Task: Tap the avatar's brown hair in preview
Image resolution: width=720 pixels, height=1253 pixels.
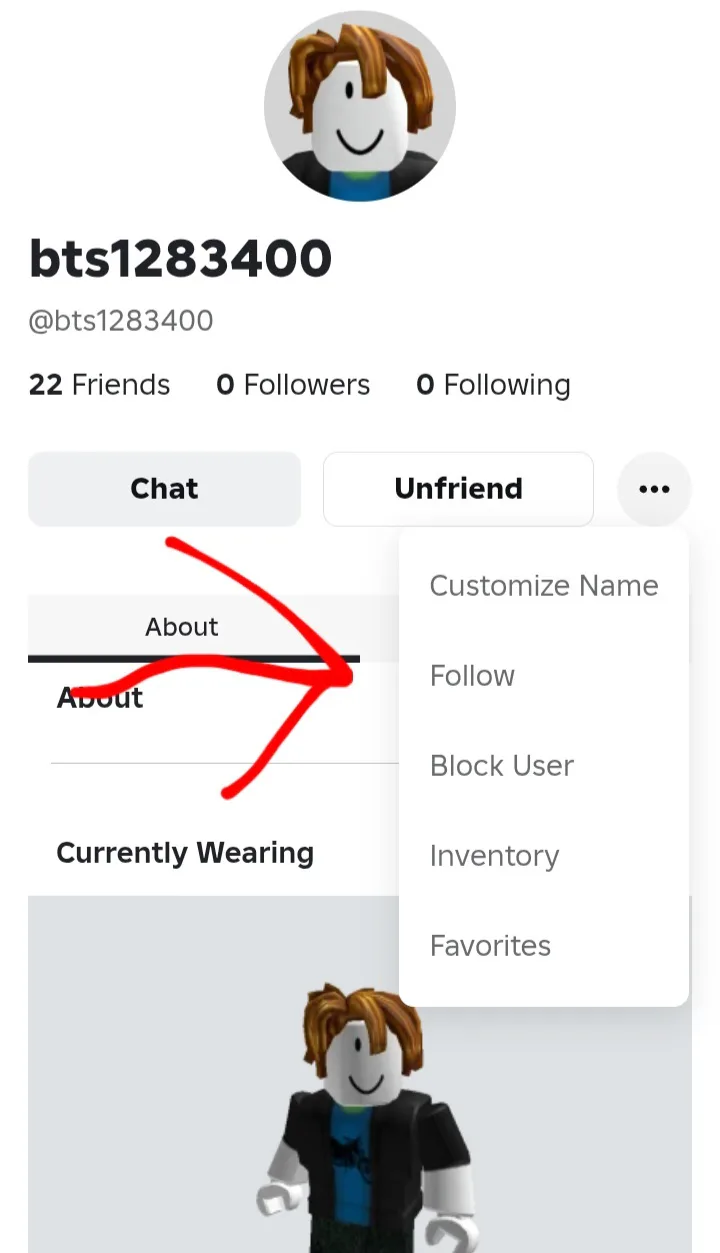Action: [x=362, y=1020]
